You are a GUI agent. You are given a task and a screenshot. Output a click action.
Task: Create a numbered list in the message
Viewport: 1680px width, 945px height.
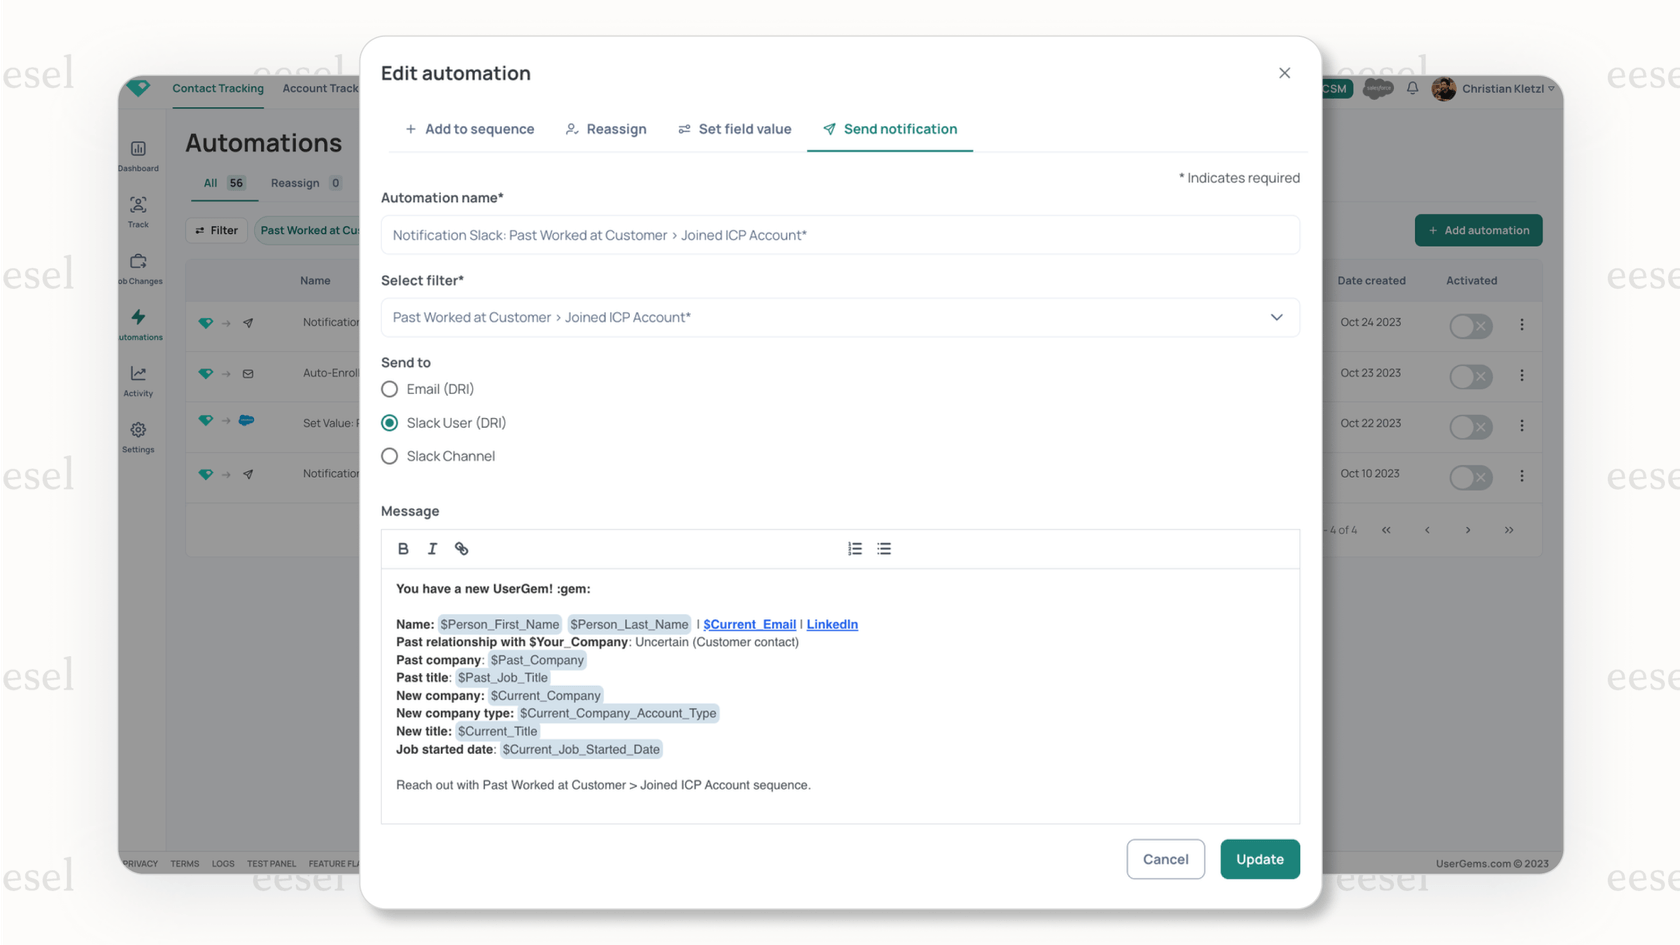coord(854,548)
